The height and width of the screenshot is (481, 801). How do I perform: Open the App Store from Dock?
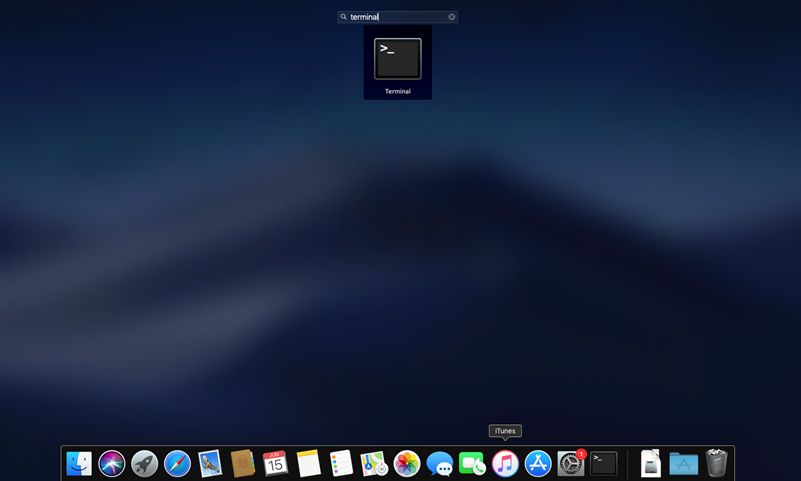[538, 464]
